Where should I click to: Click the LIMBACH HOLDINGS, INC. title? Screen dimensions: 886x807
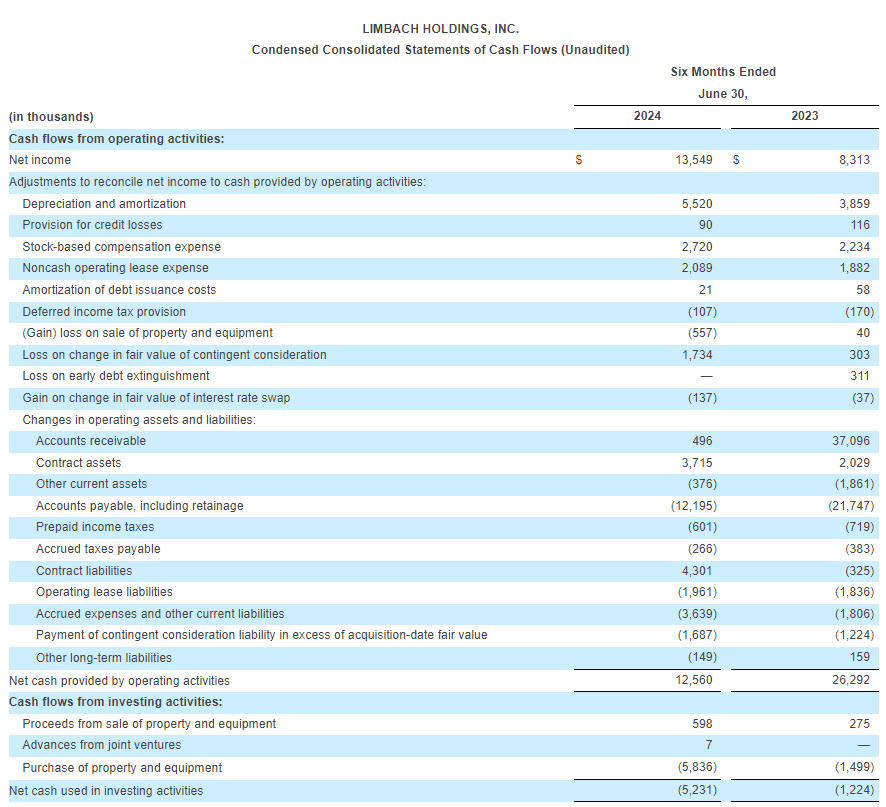click(x=440, y=29)
